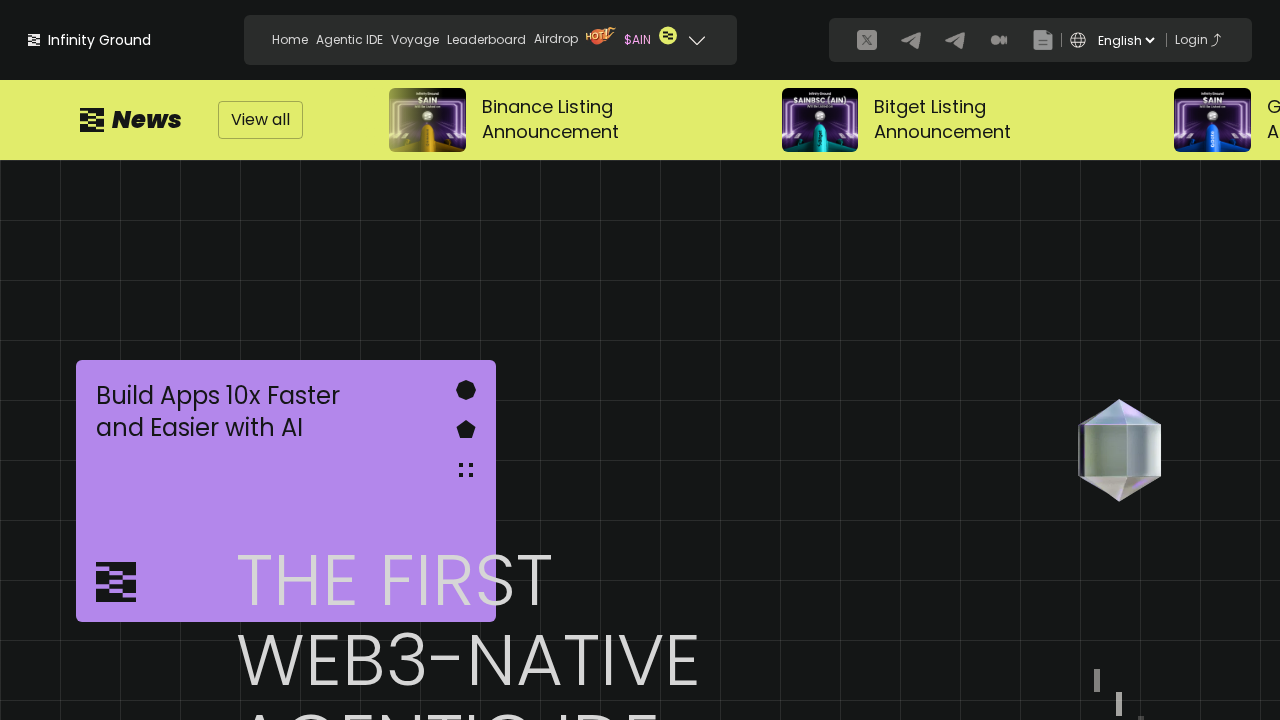Select the circle shape icon on purple card
The width and height of the screenshot is (1280, 720).
465,390
